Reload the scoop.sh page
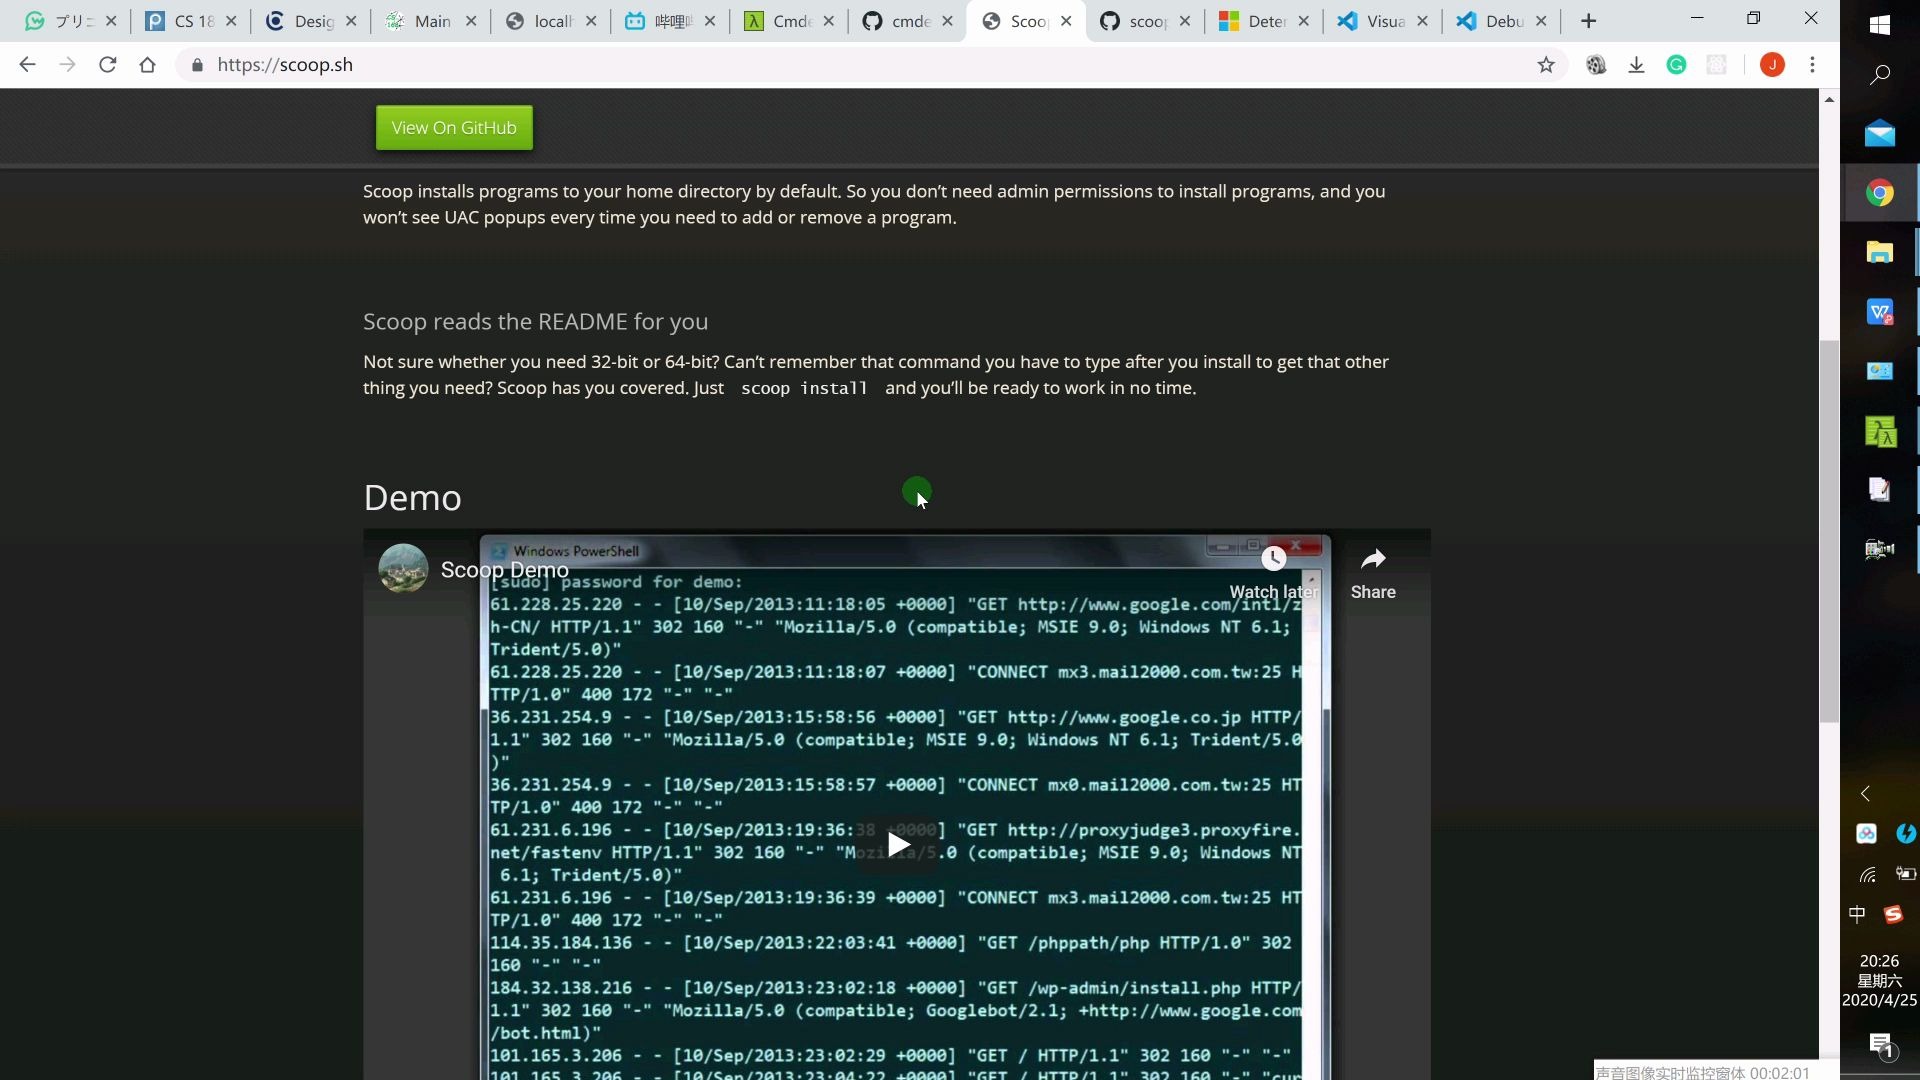Screen dimensions: 1920x1080 107,65
